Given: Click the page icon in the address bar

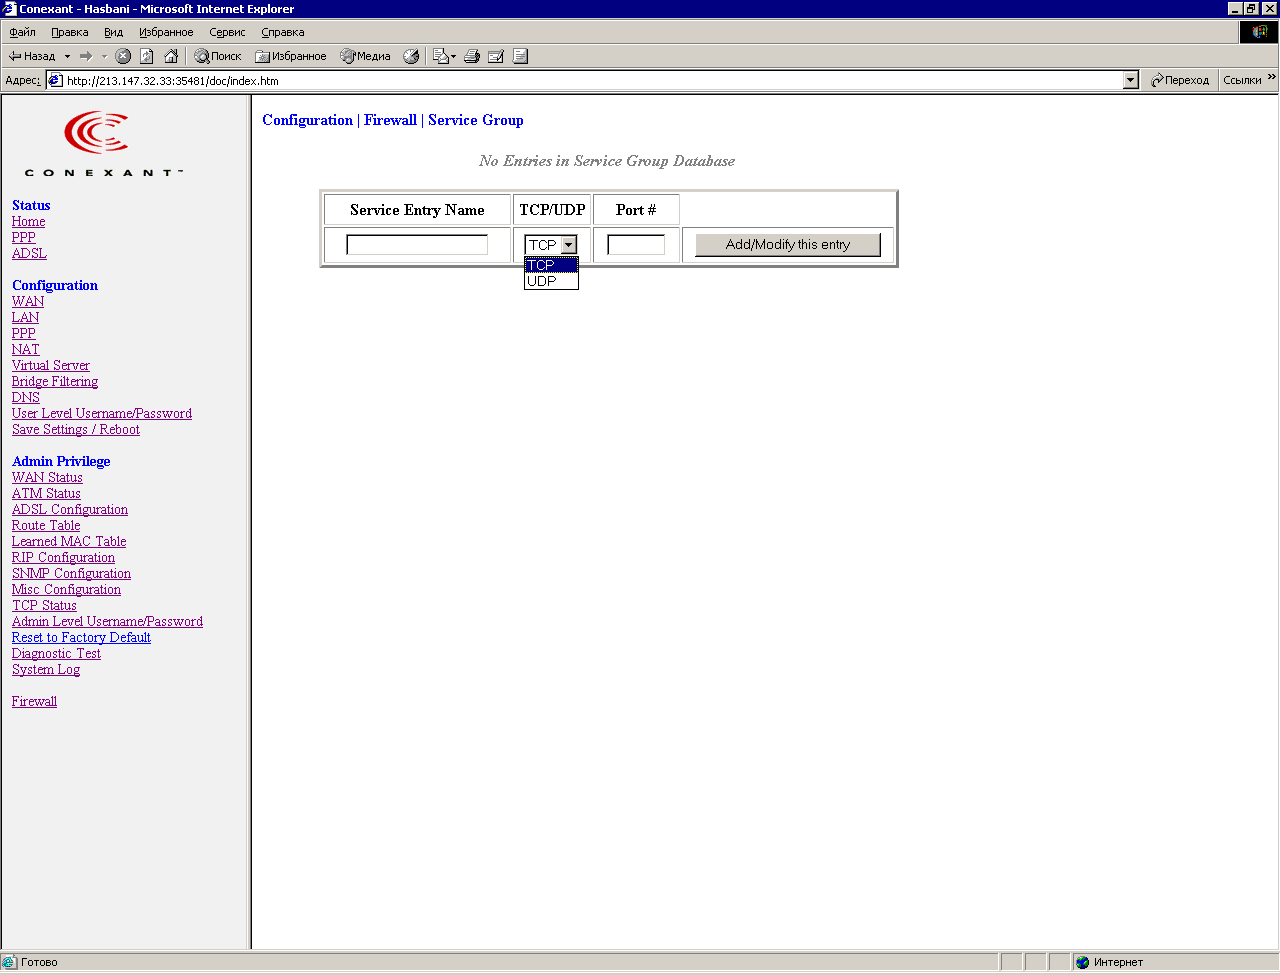Looking at the screenshot, I should pos(56,80).
